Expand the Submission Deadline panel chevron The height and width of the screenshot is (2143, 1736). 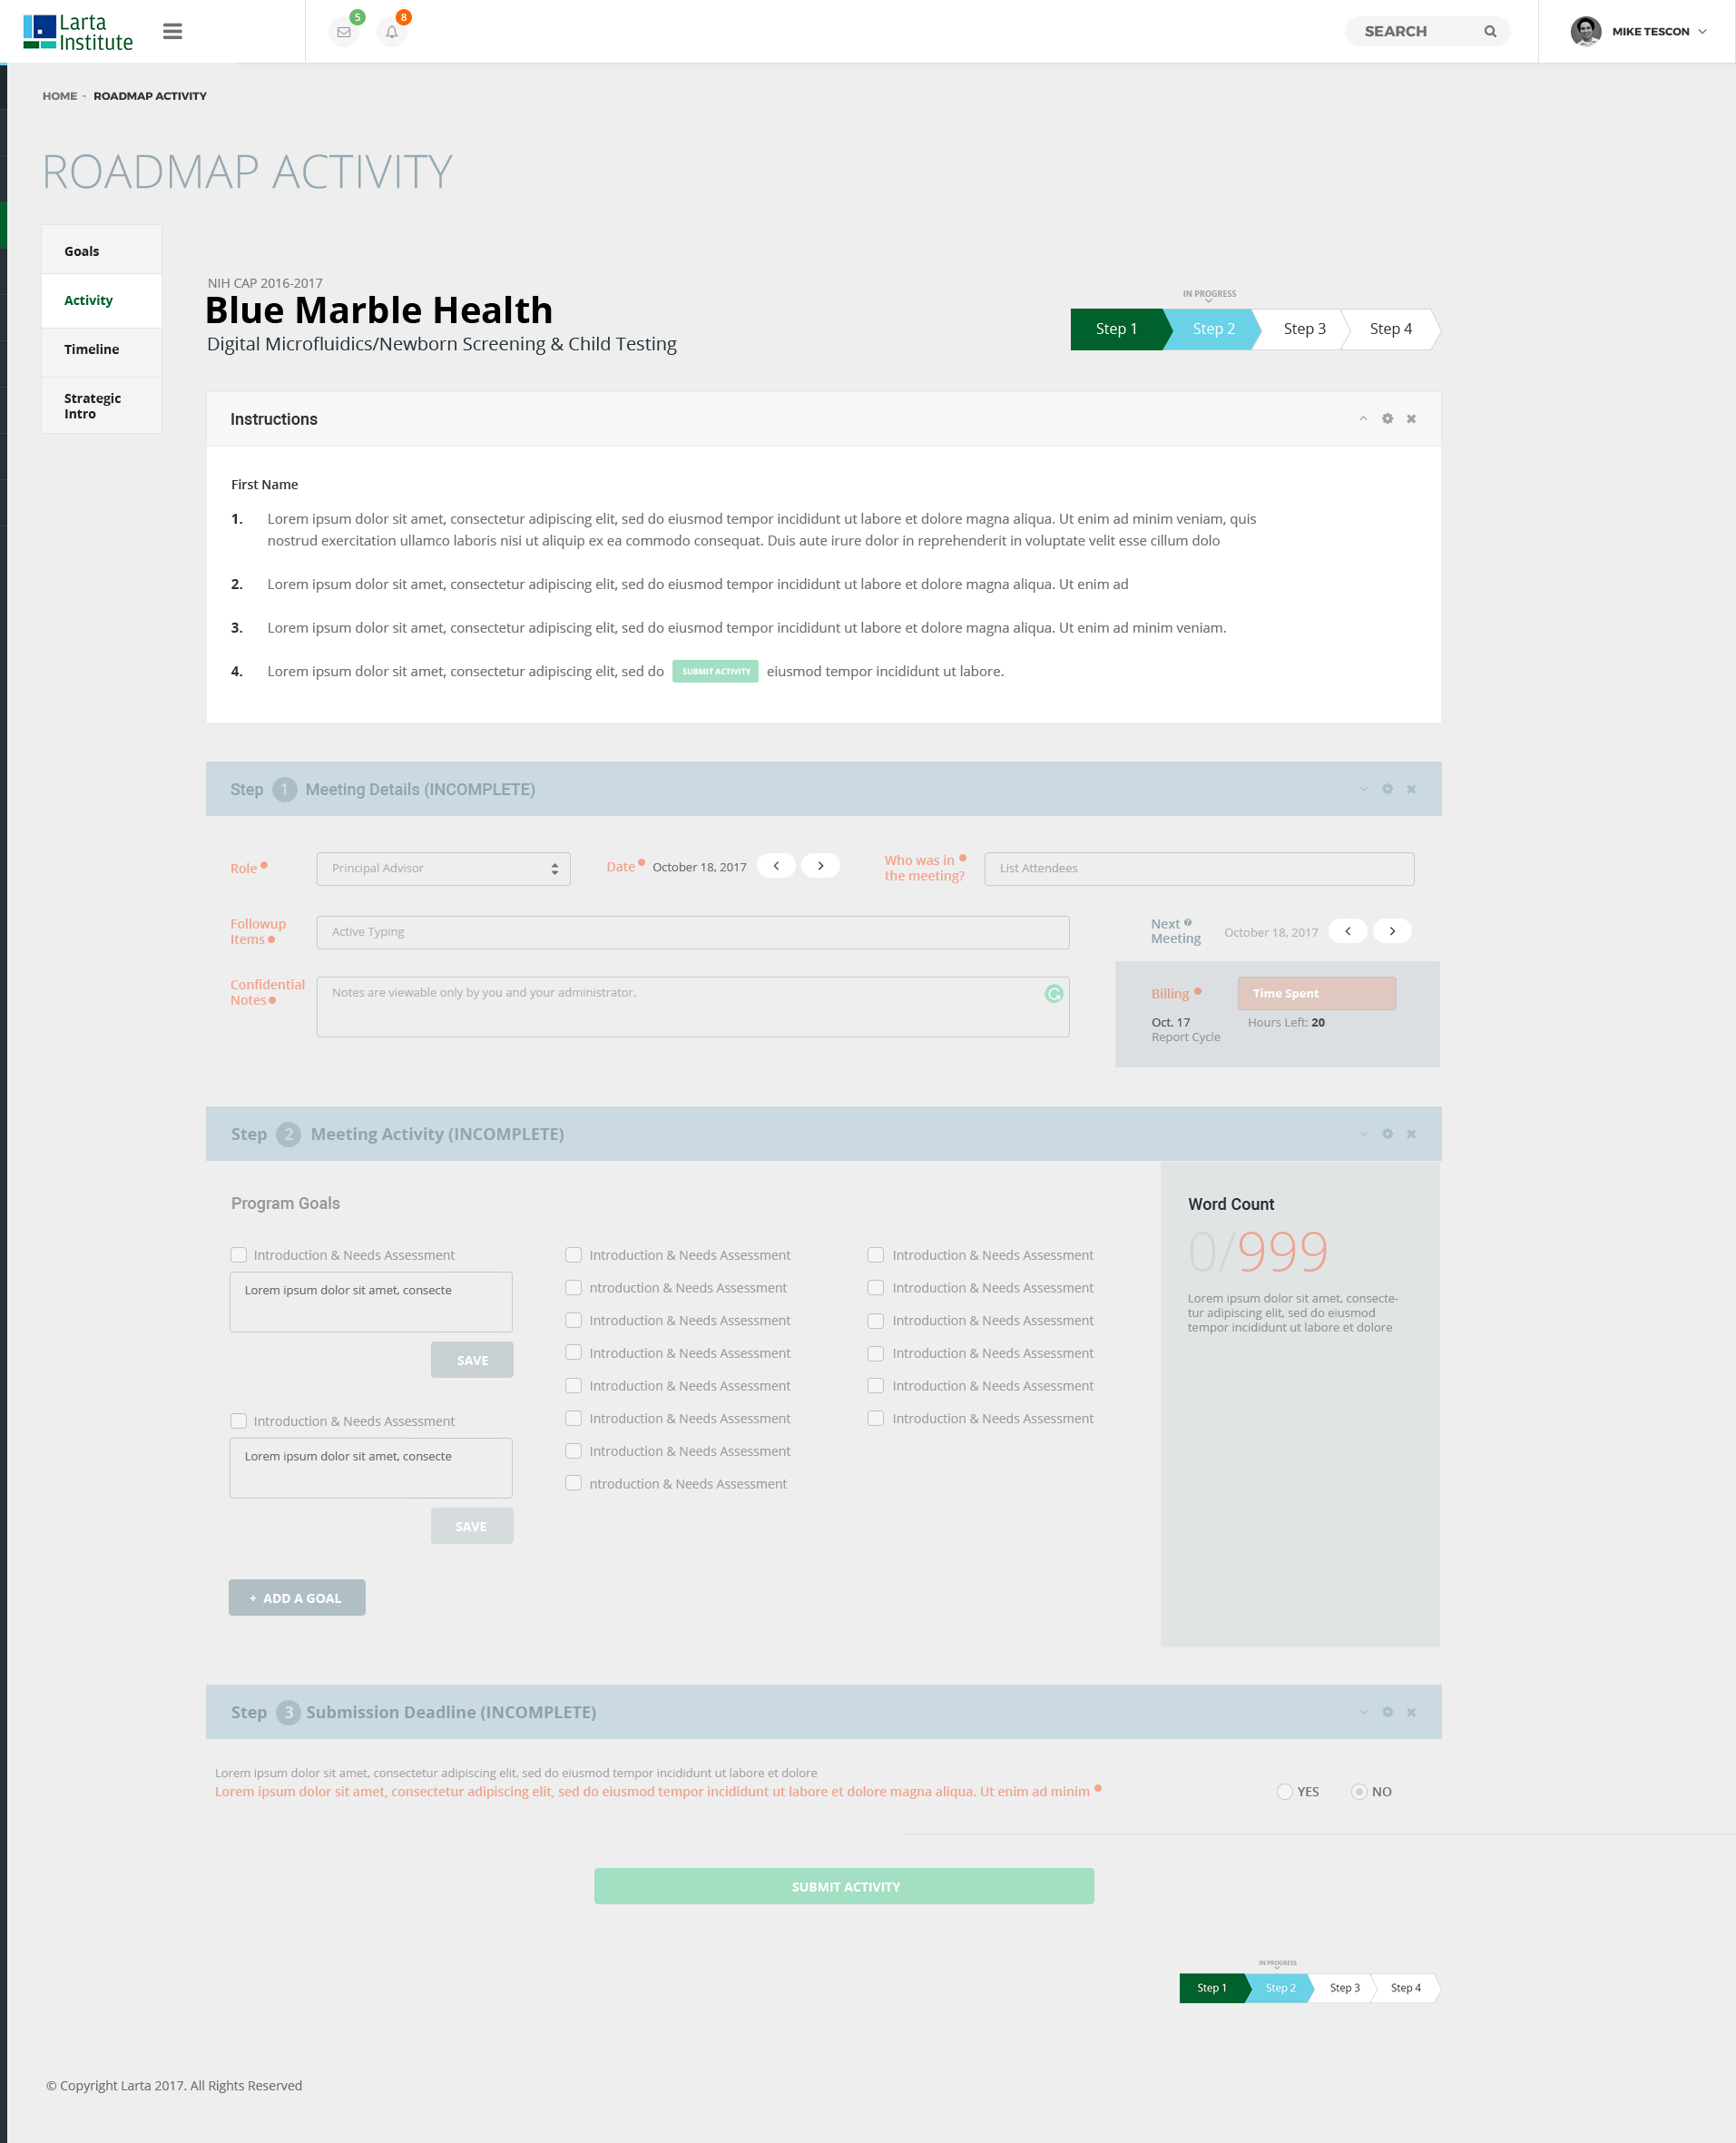pyautogui.click(x=1363, y=1712)
